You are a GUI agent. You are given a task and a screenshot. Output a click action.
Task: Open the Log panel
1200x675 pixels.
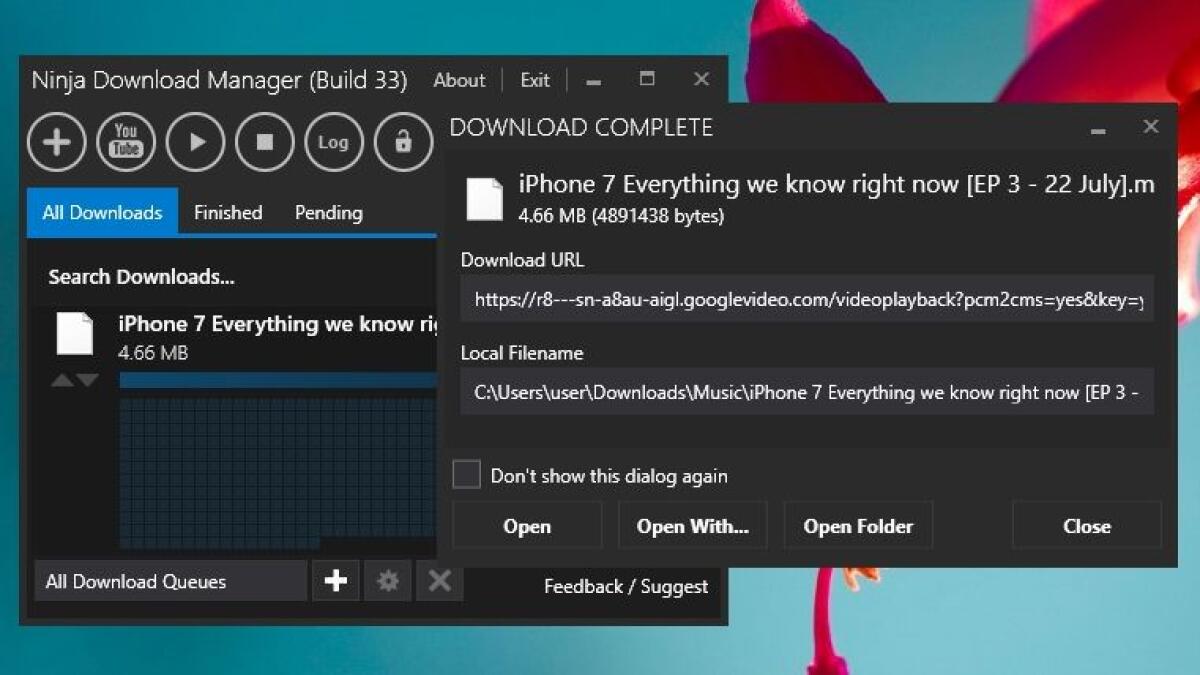click(333, 142)
